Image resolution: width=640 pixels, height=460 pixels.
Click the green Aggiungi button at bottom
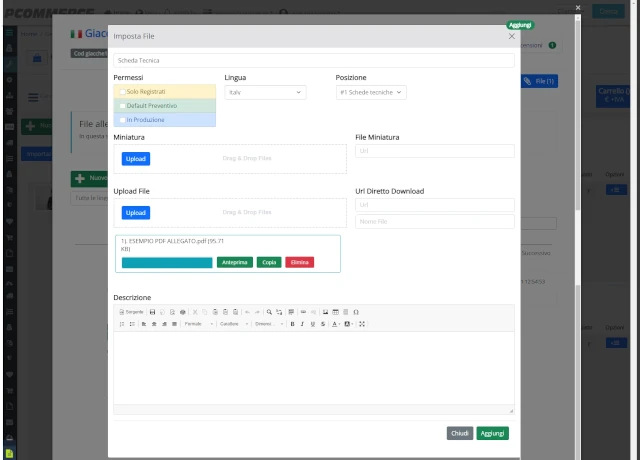tap(492, 433)
